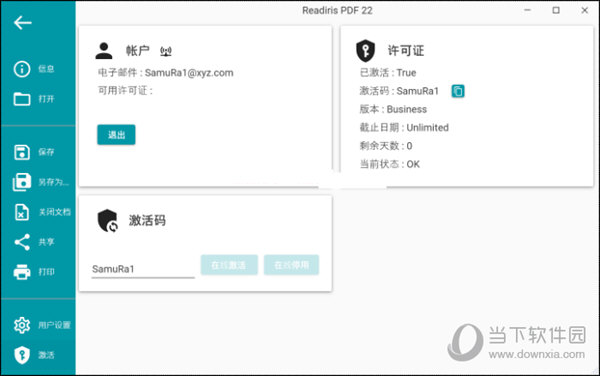Click the account person icon
This screenshot has height=376, width=600.
104,51
